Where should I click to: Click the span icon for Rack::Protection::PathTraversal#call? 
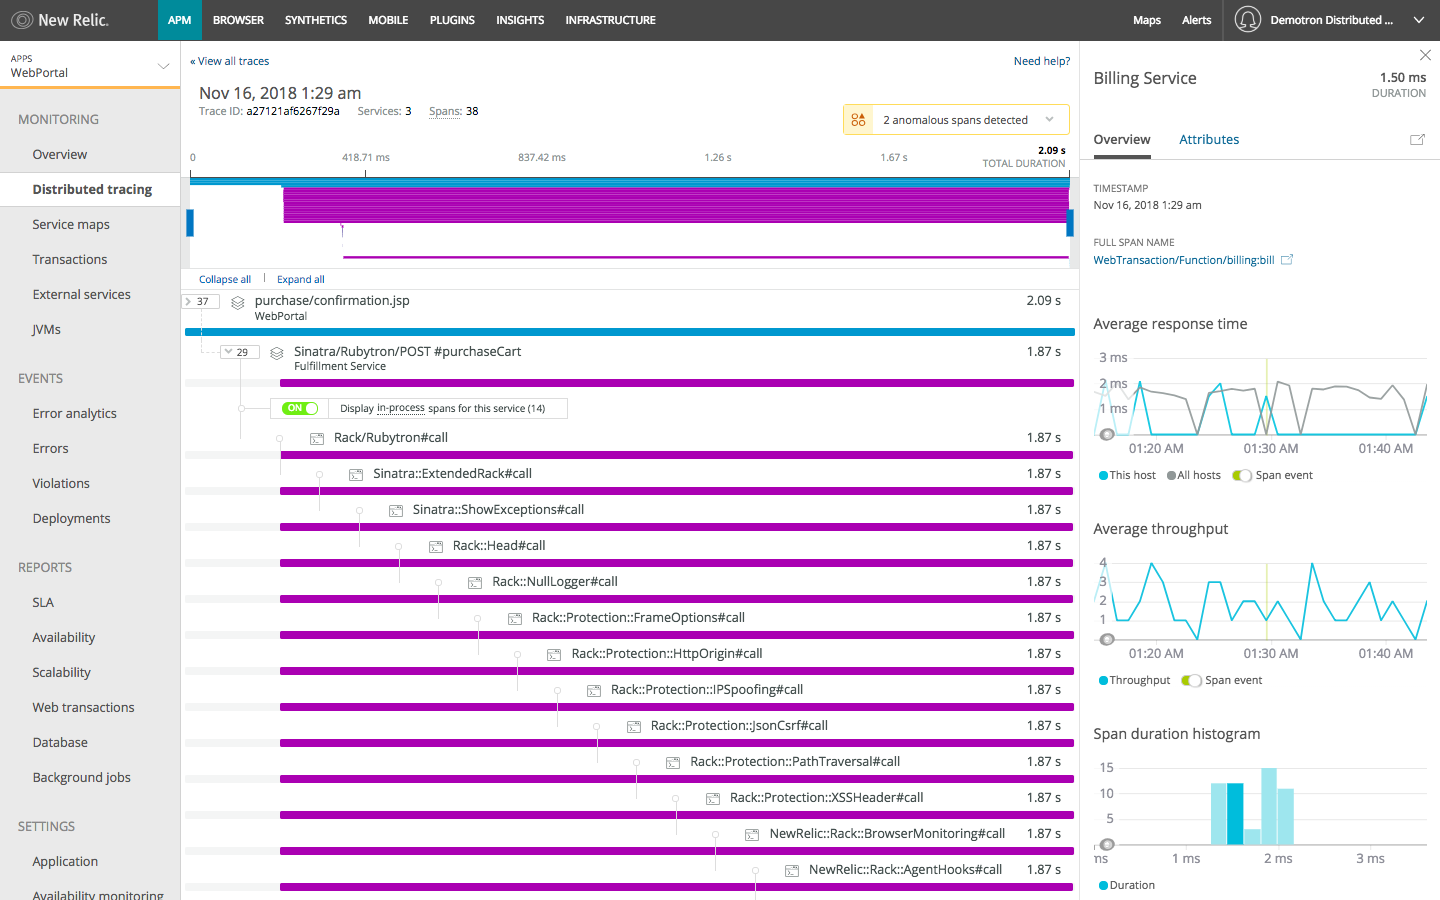tap(673, 763)
